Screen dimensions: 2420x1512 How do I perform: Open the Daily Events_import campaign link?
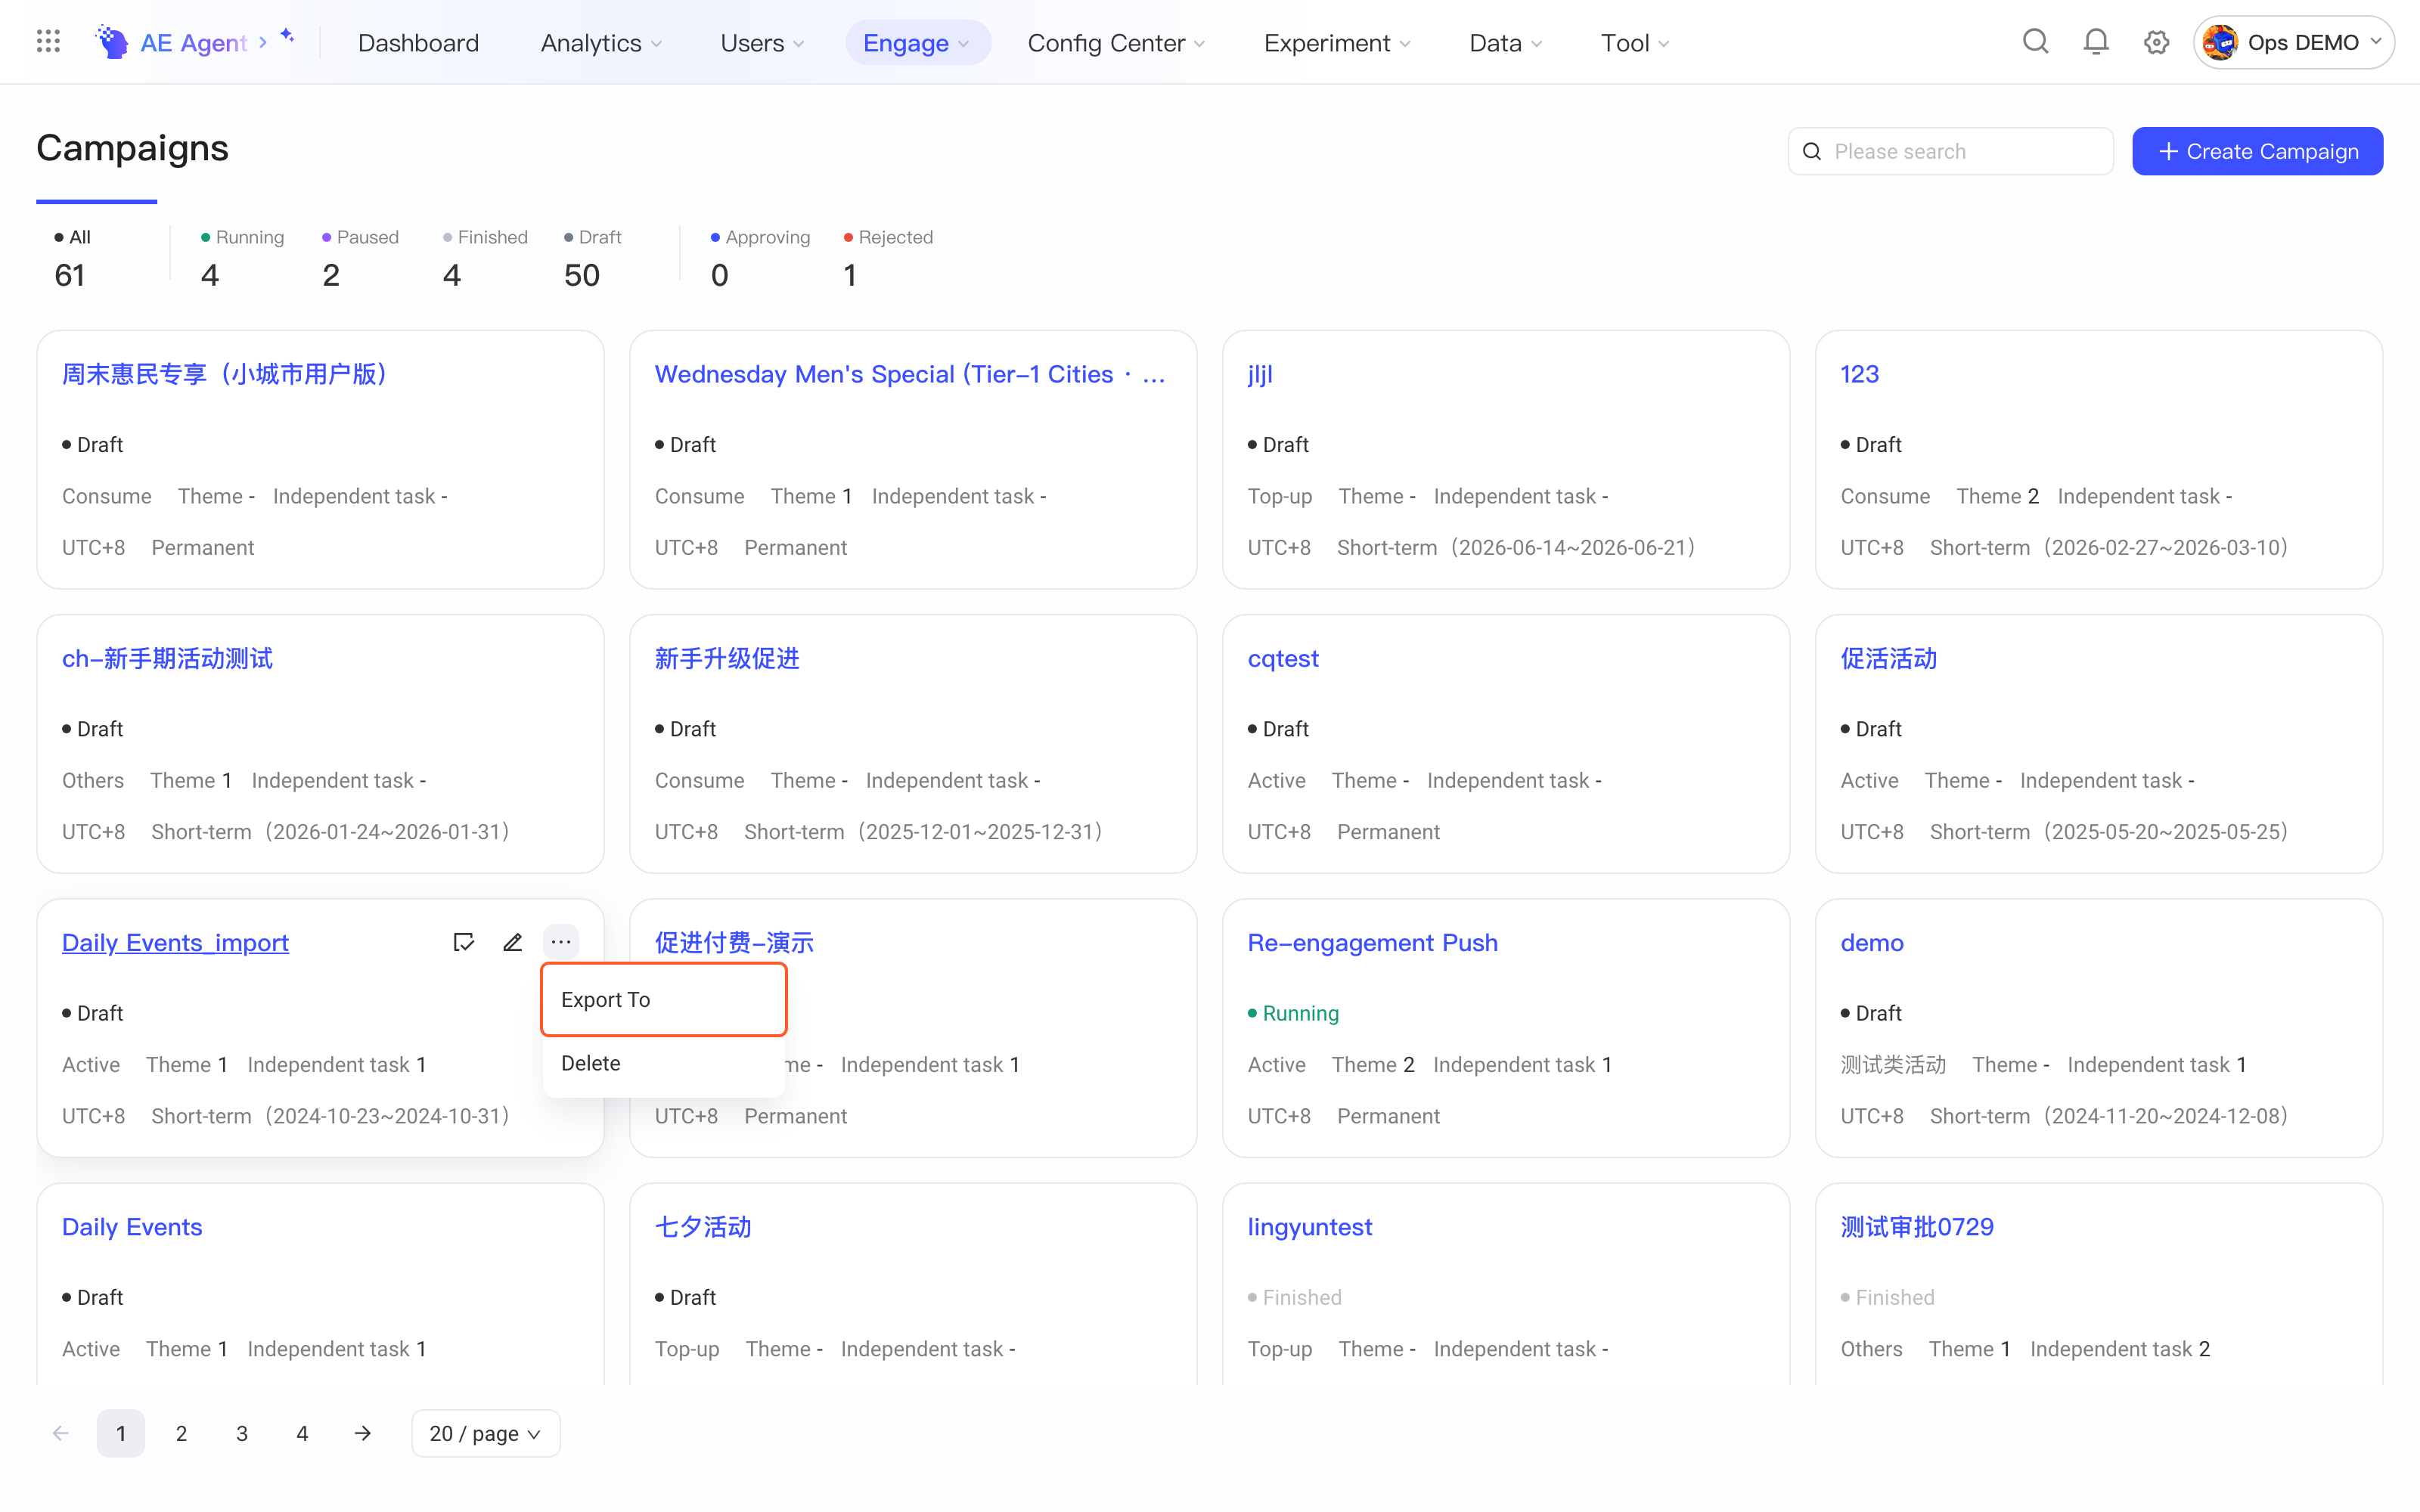pos(175,942)
